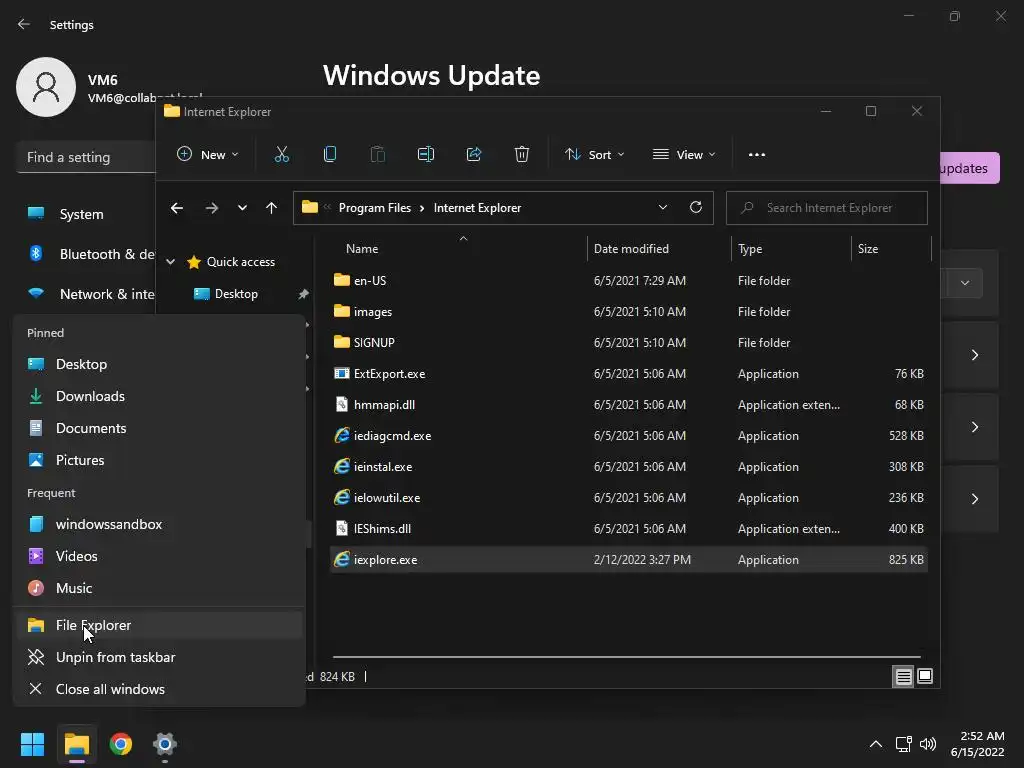Screen dimensions: 1024x768
Task: Select the images folder
Action: pos(628,312)
